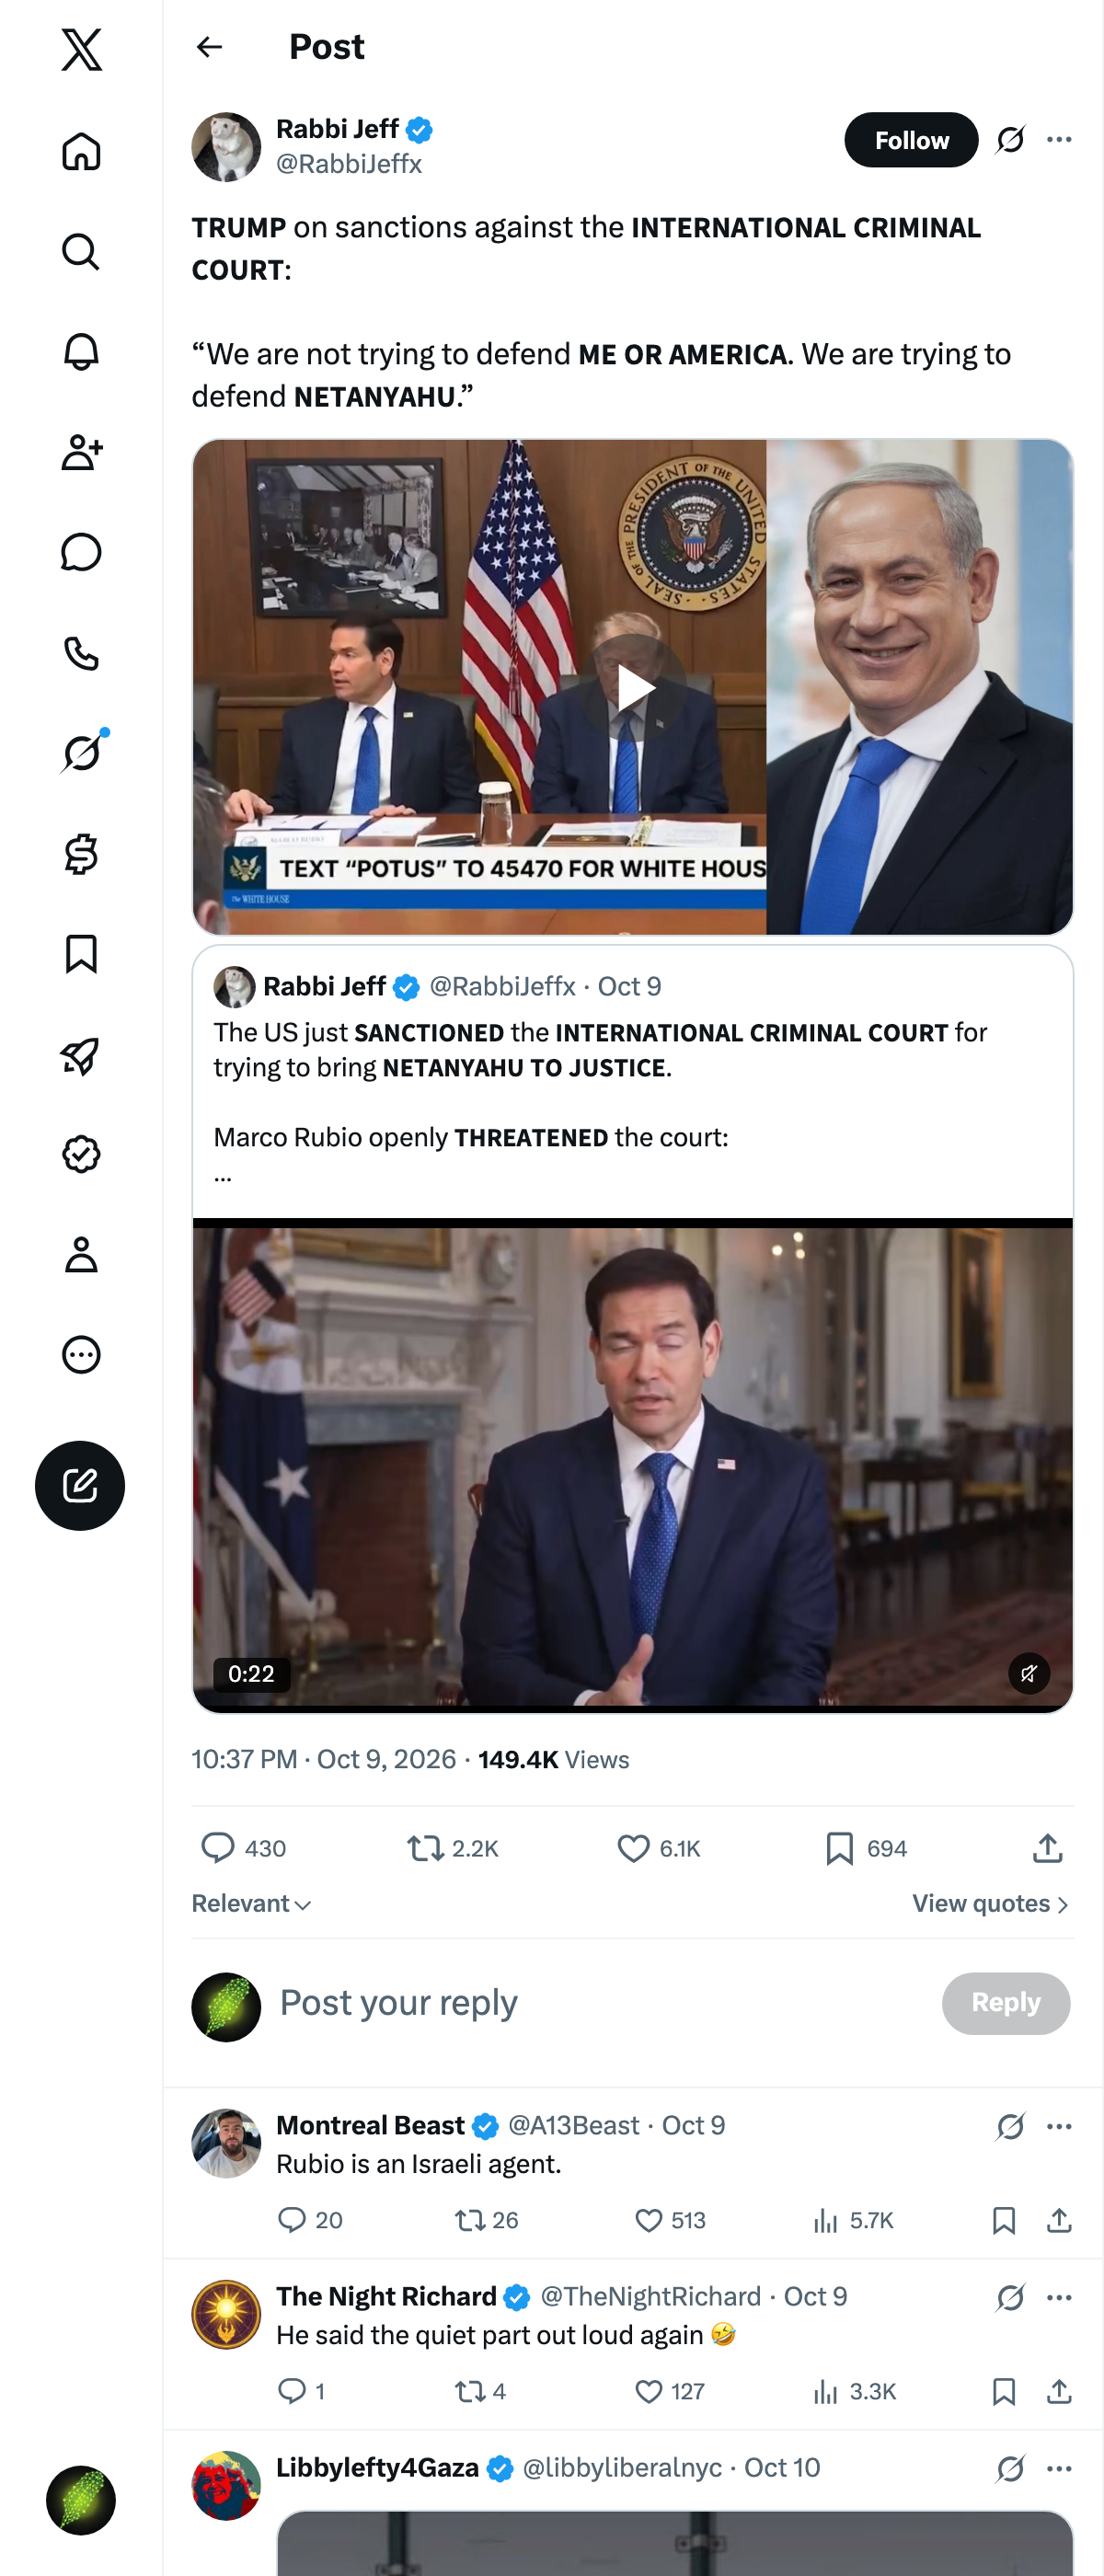The image size is (1104, 2576).
Task: Click the compose post button
Action: click(x=80, y=1485)
